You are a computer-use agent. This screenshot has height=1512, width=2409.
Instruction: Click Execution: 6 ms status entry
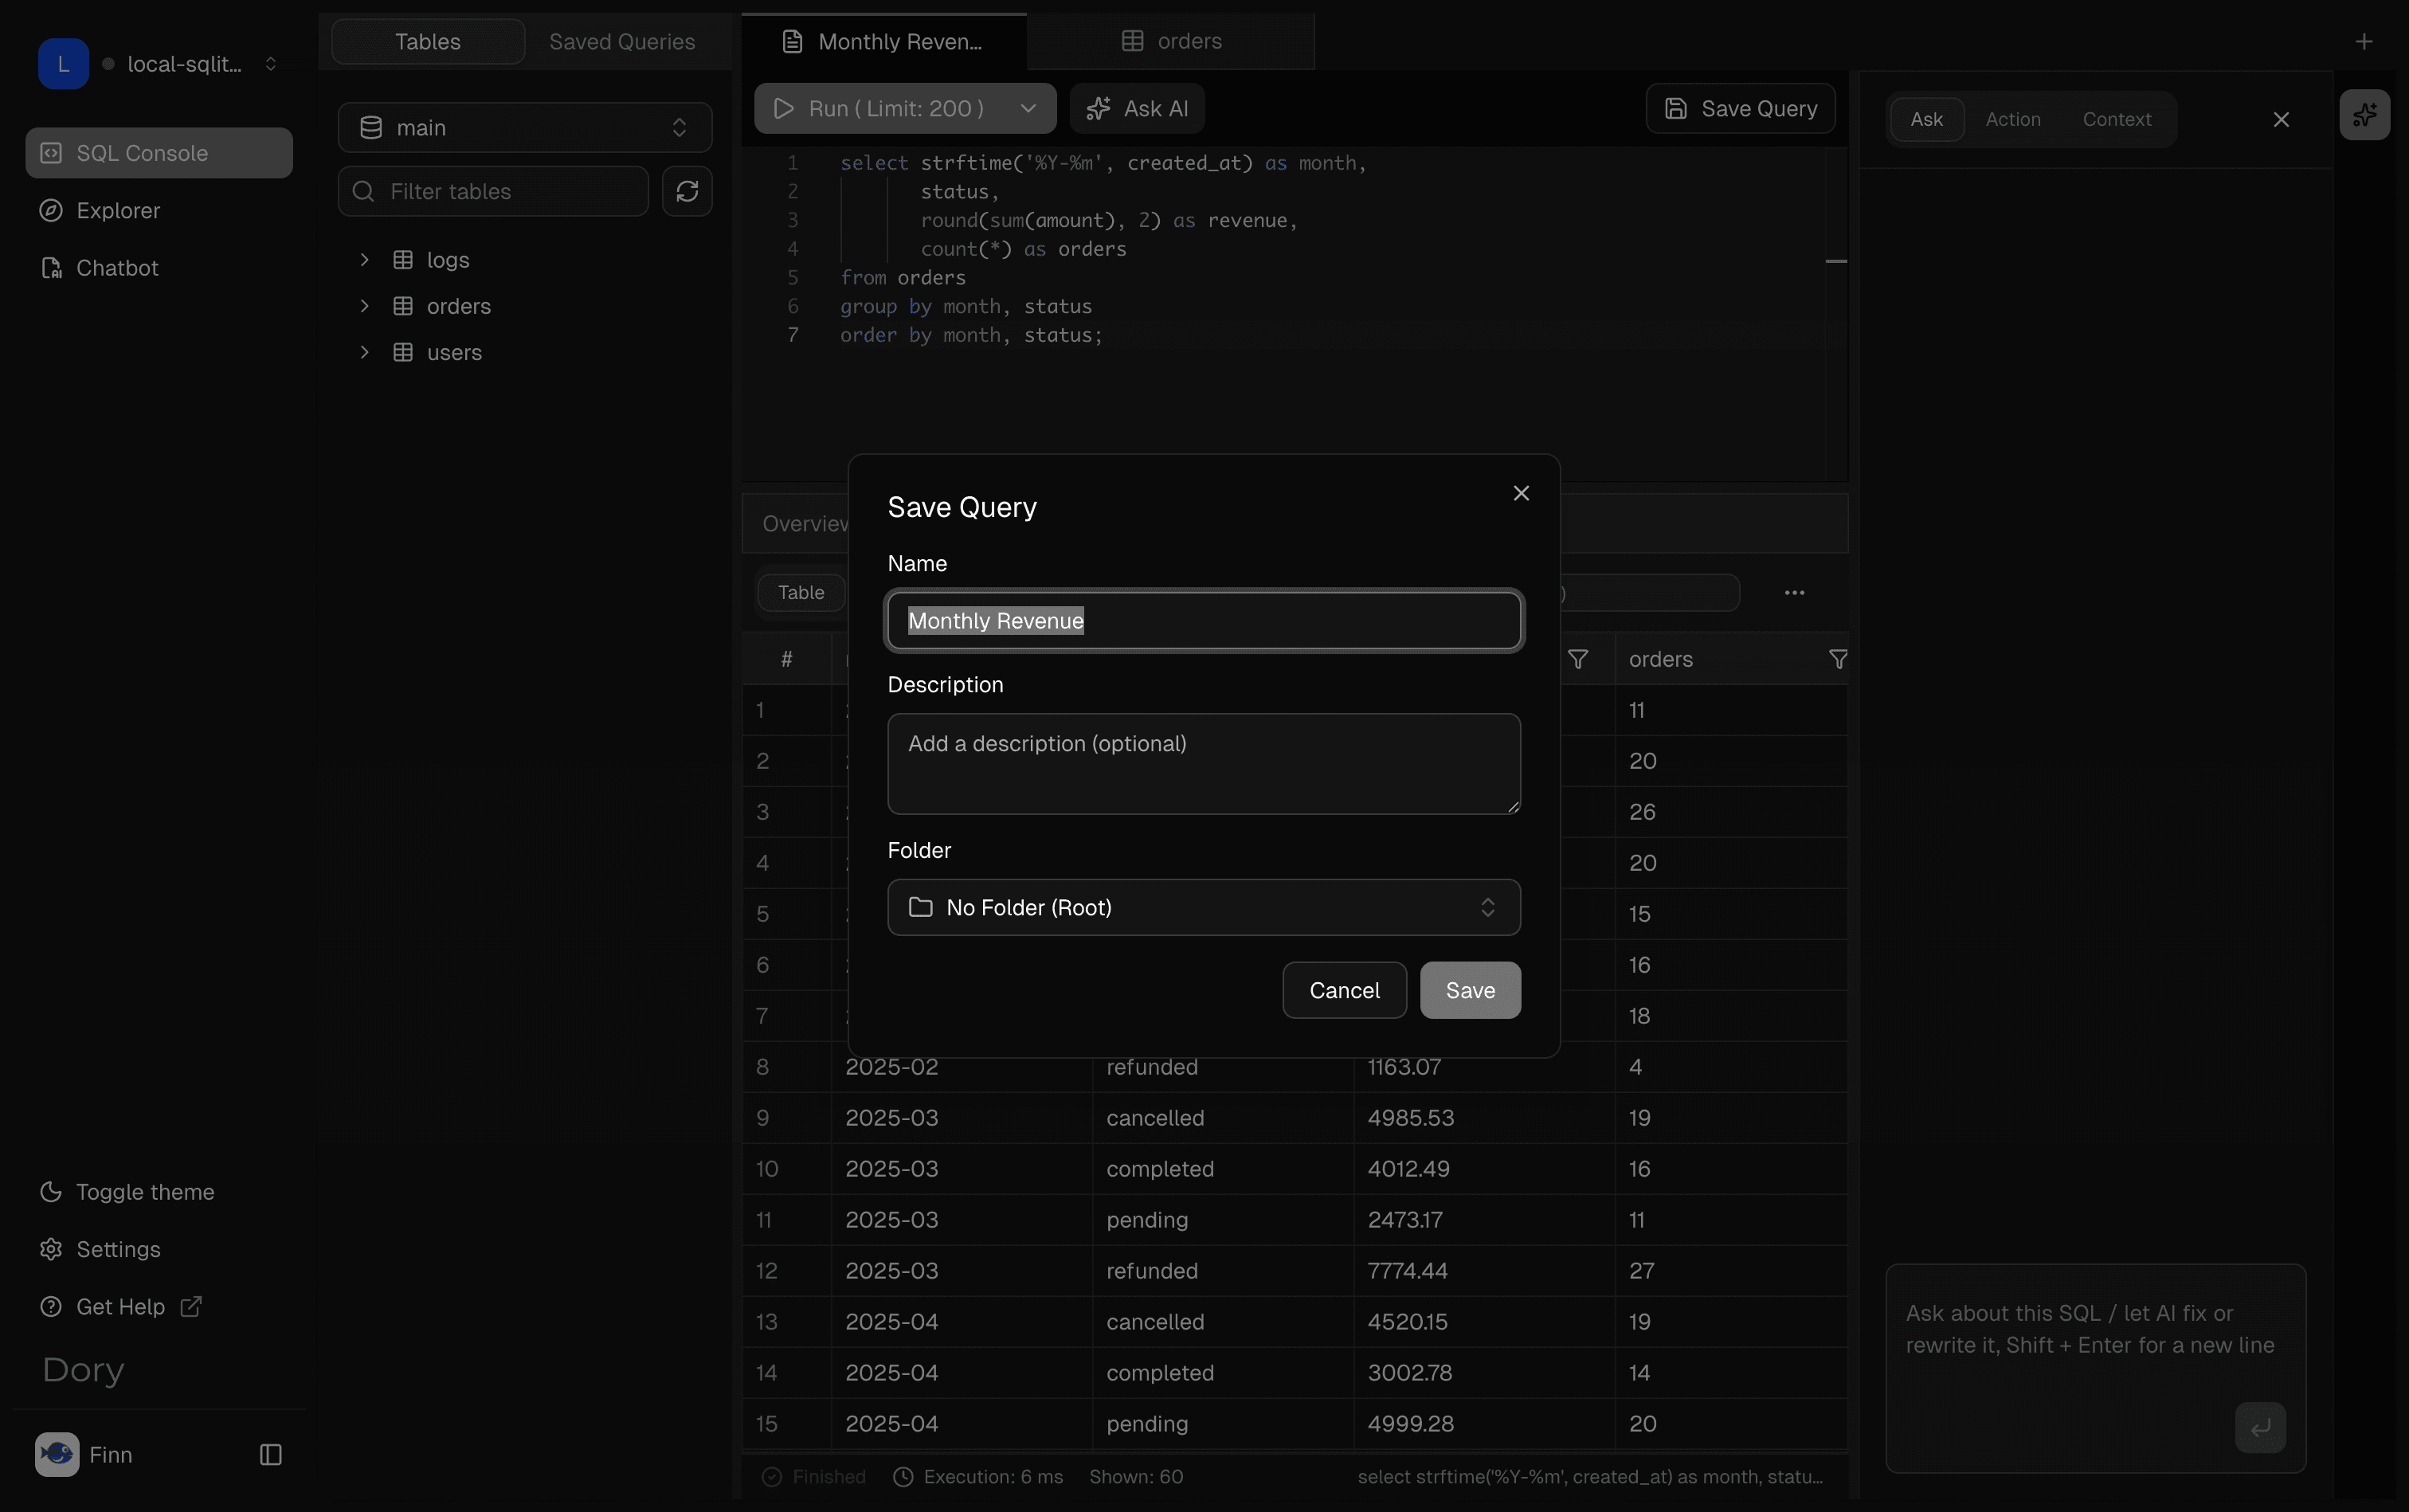point(977,1477)
